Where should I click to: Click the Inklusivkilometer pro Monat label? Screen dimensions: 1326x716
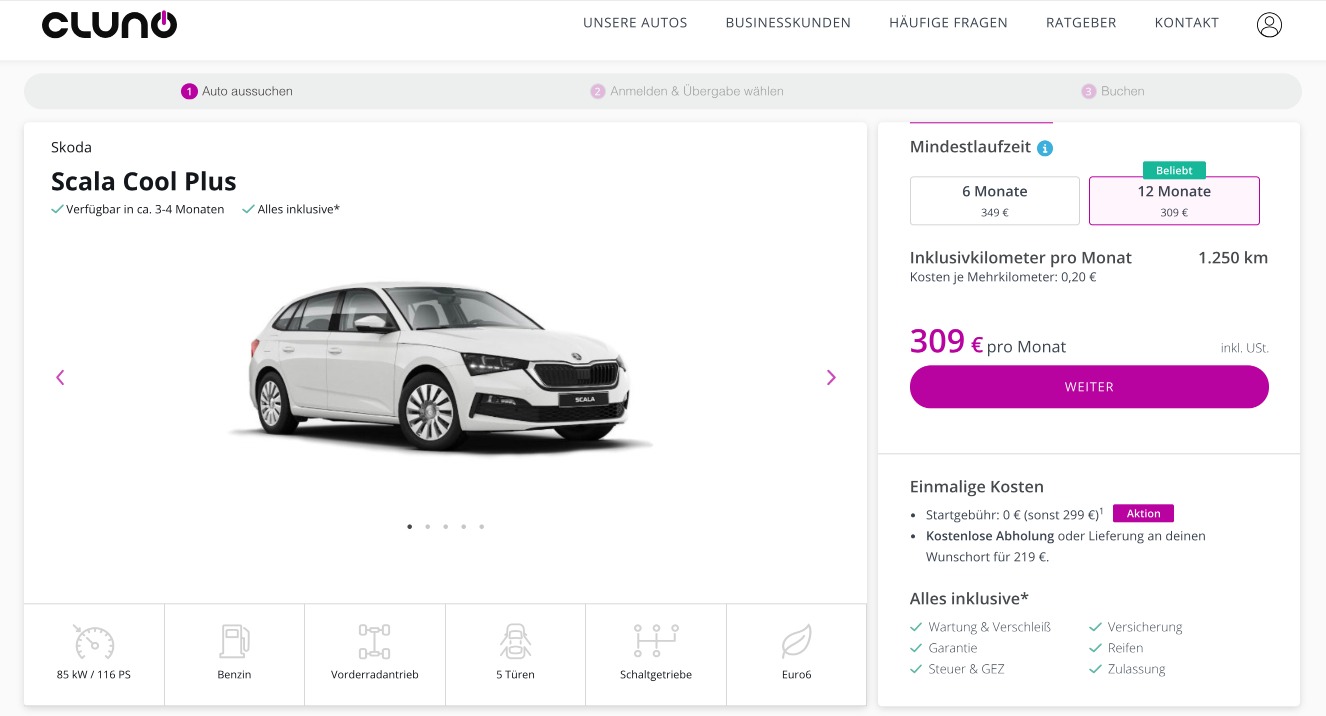pyautogui.click(x=1021, y=258)
